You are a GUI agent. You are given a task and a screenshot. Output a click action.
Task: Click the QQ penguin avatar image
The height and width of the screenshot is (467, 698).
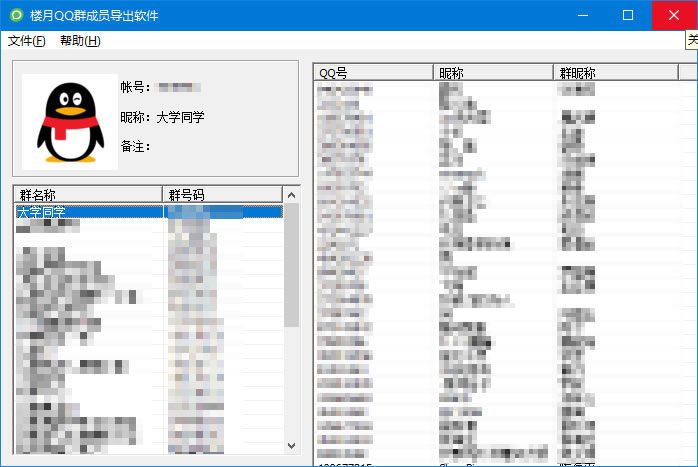(69, 119)
